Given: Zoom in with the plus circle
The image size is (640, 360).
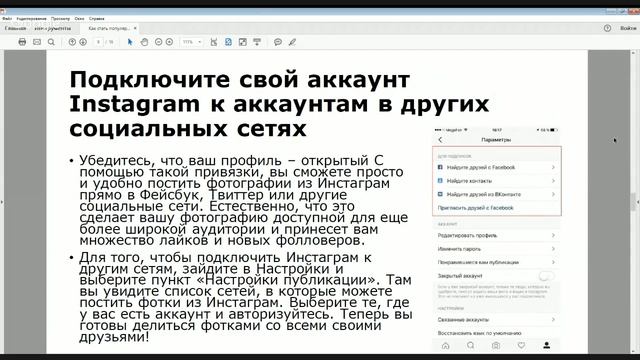Looking at the screenshot, I should [x=169, y=42].
